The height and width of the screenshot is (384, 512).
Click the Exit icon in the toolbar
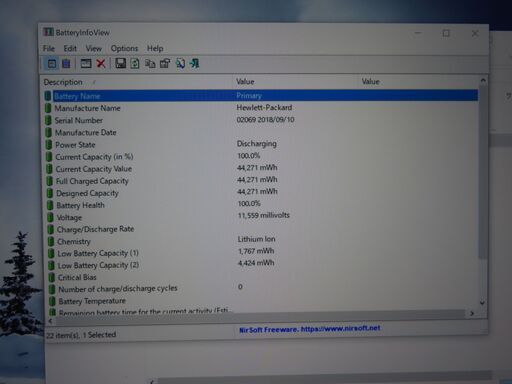194,63
